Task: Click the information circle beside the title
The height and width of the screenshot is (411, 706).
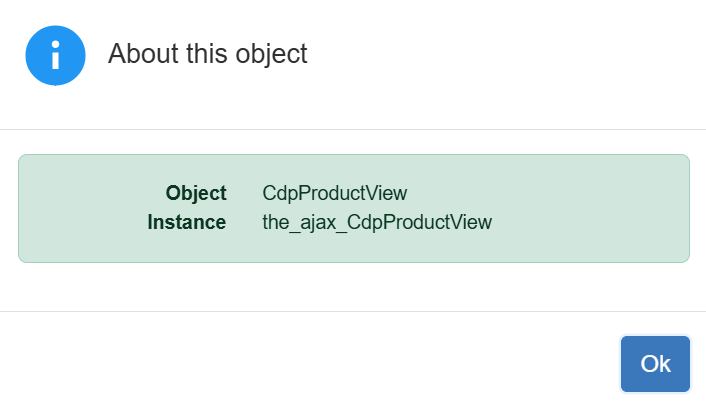Action: [55, 56]
